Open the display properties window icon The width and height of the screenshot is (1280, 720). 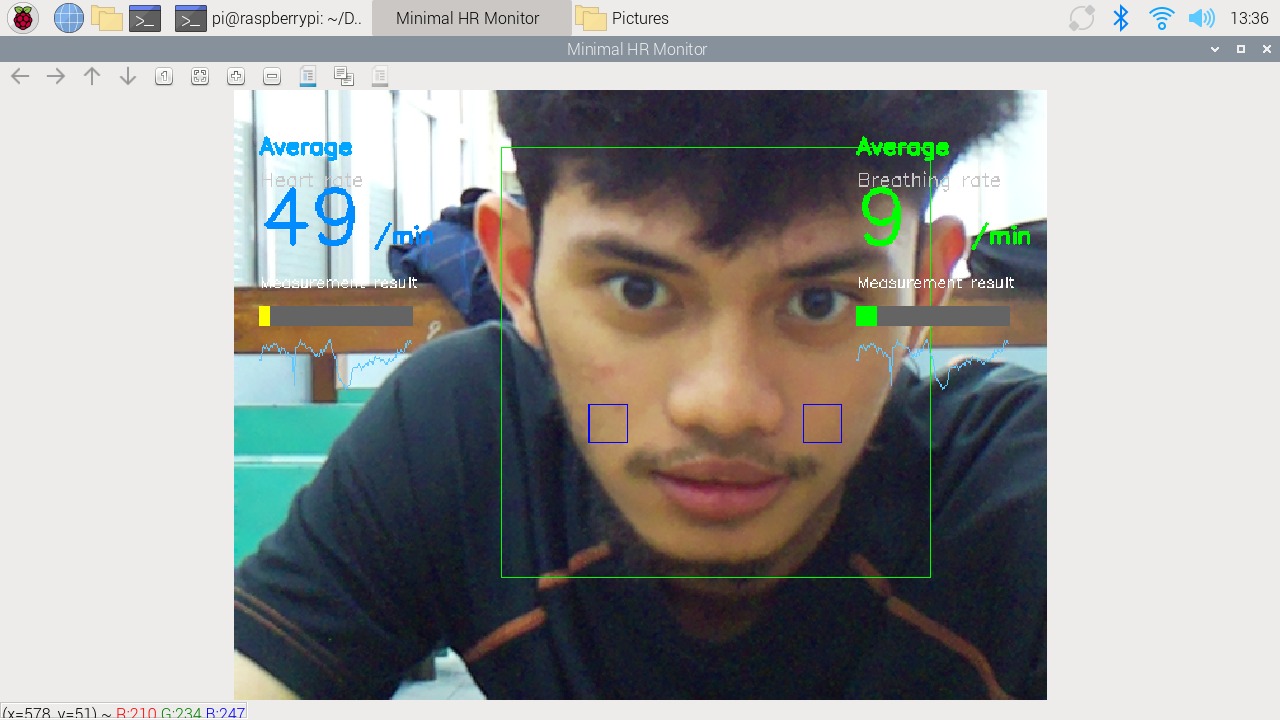point(380,76)
